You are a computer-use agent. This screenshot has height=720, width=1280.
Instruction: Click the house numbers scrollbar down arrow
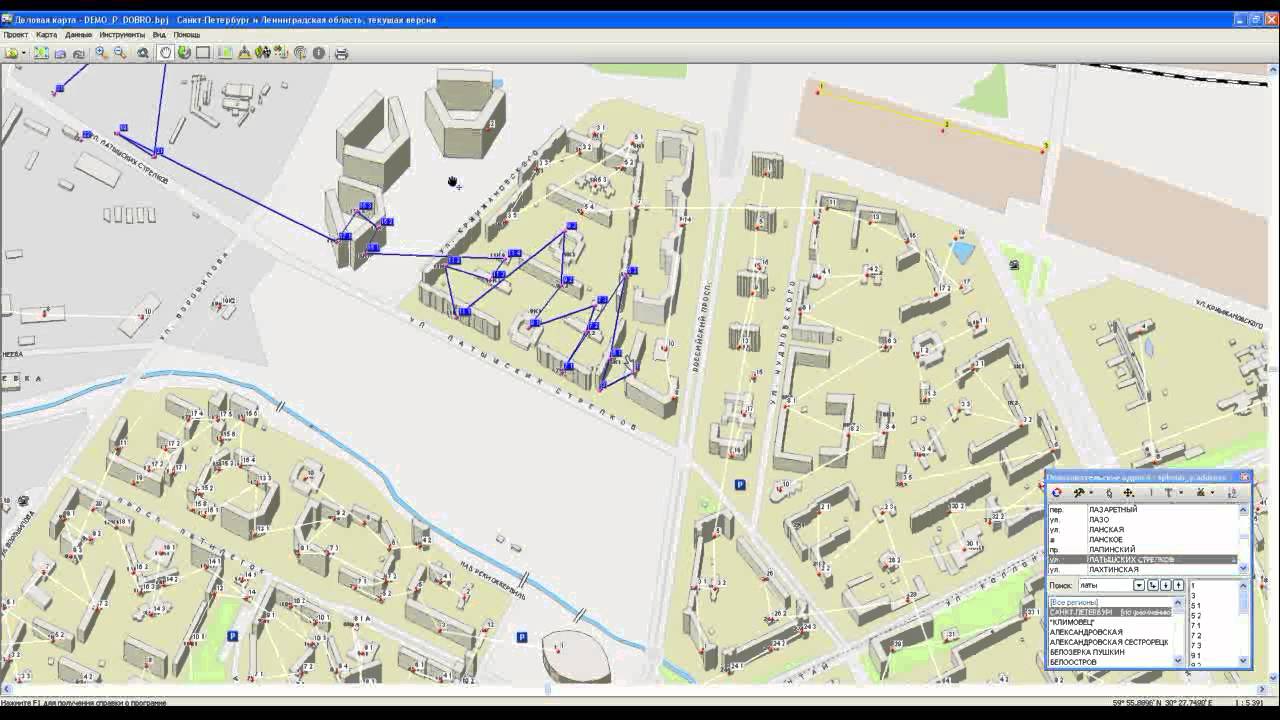click(1244, 660)
